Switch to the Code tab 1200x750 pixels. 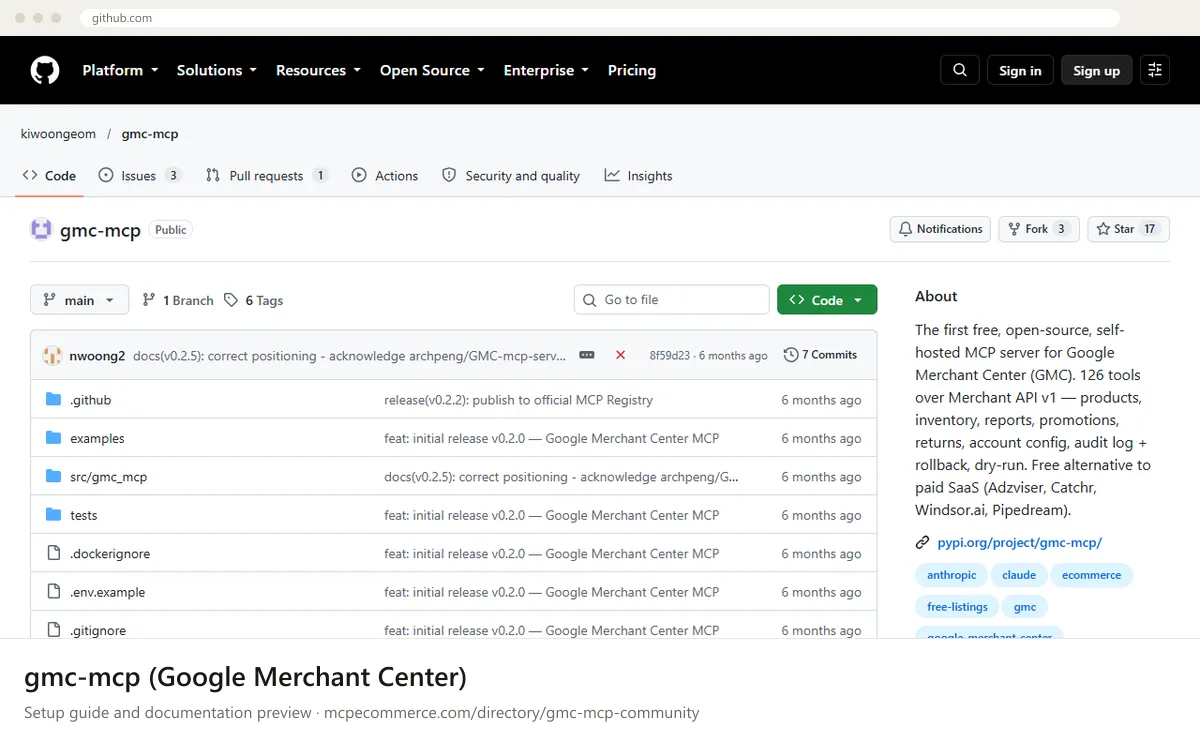[x=50, y=176]
